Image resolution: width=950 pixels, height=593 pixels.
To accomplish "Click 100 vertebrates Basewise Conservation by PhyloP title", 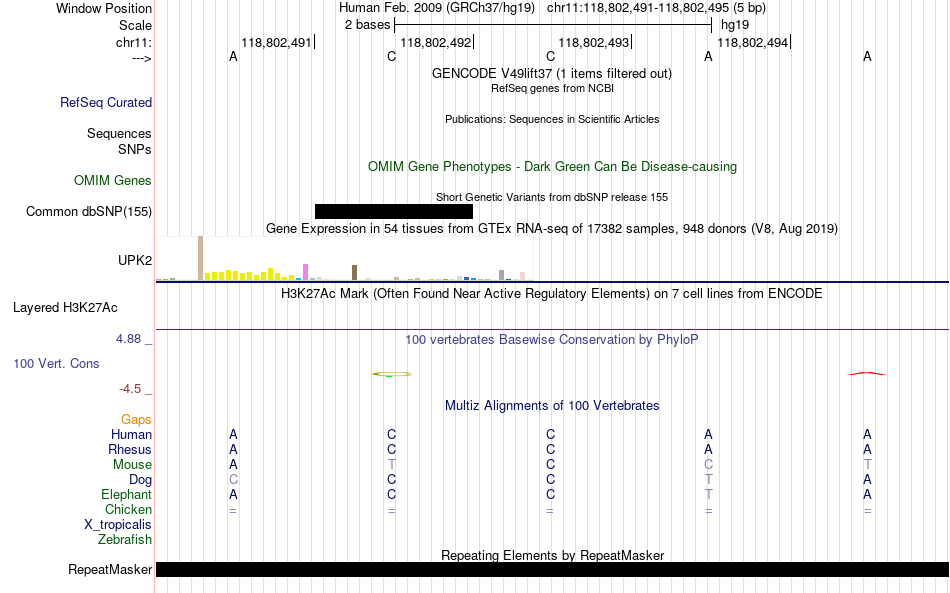I will coord(552,340).
